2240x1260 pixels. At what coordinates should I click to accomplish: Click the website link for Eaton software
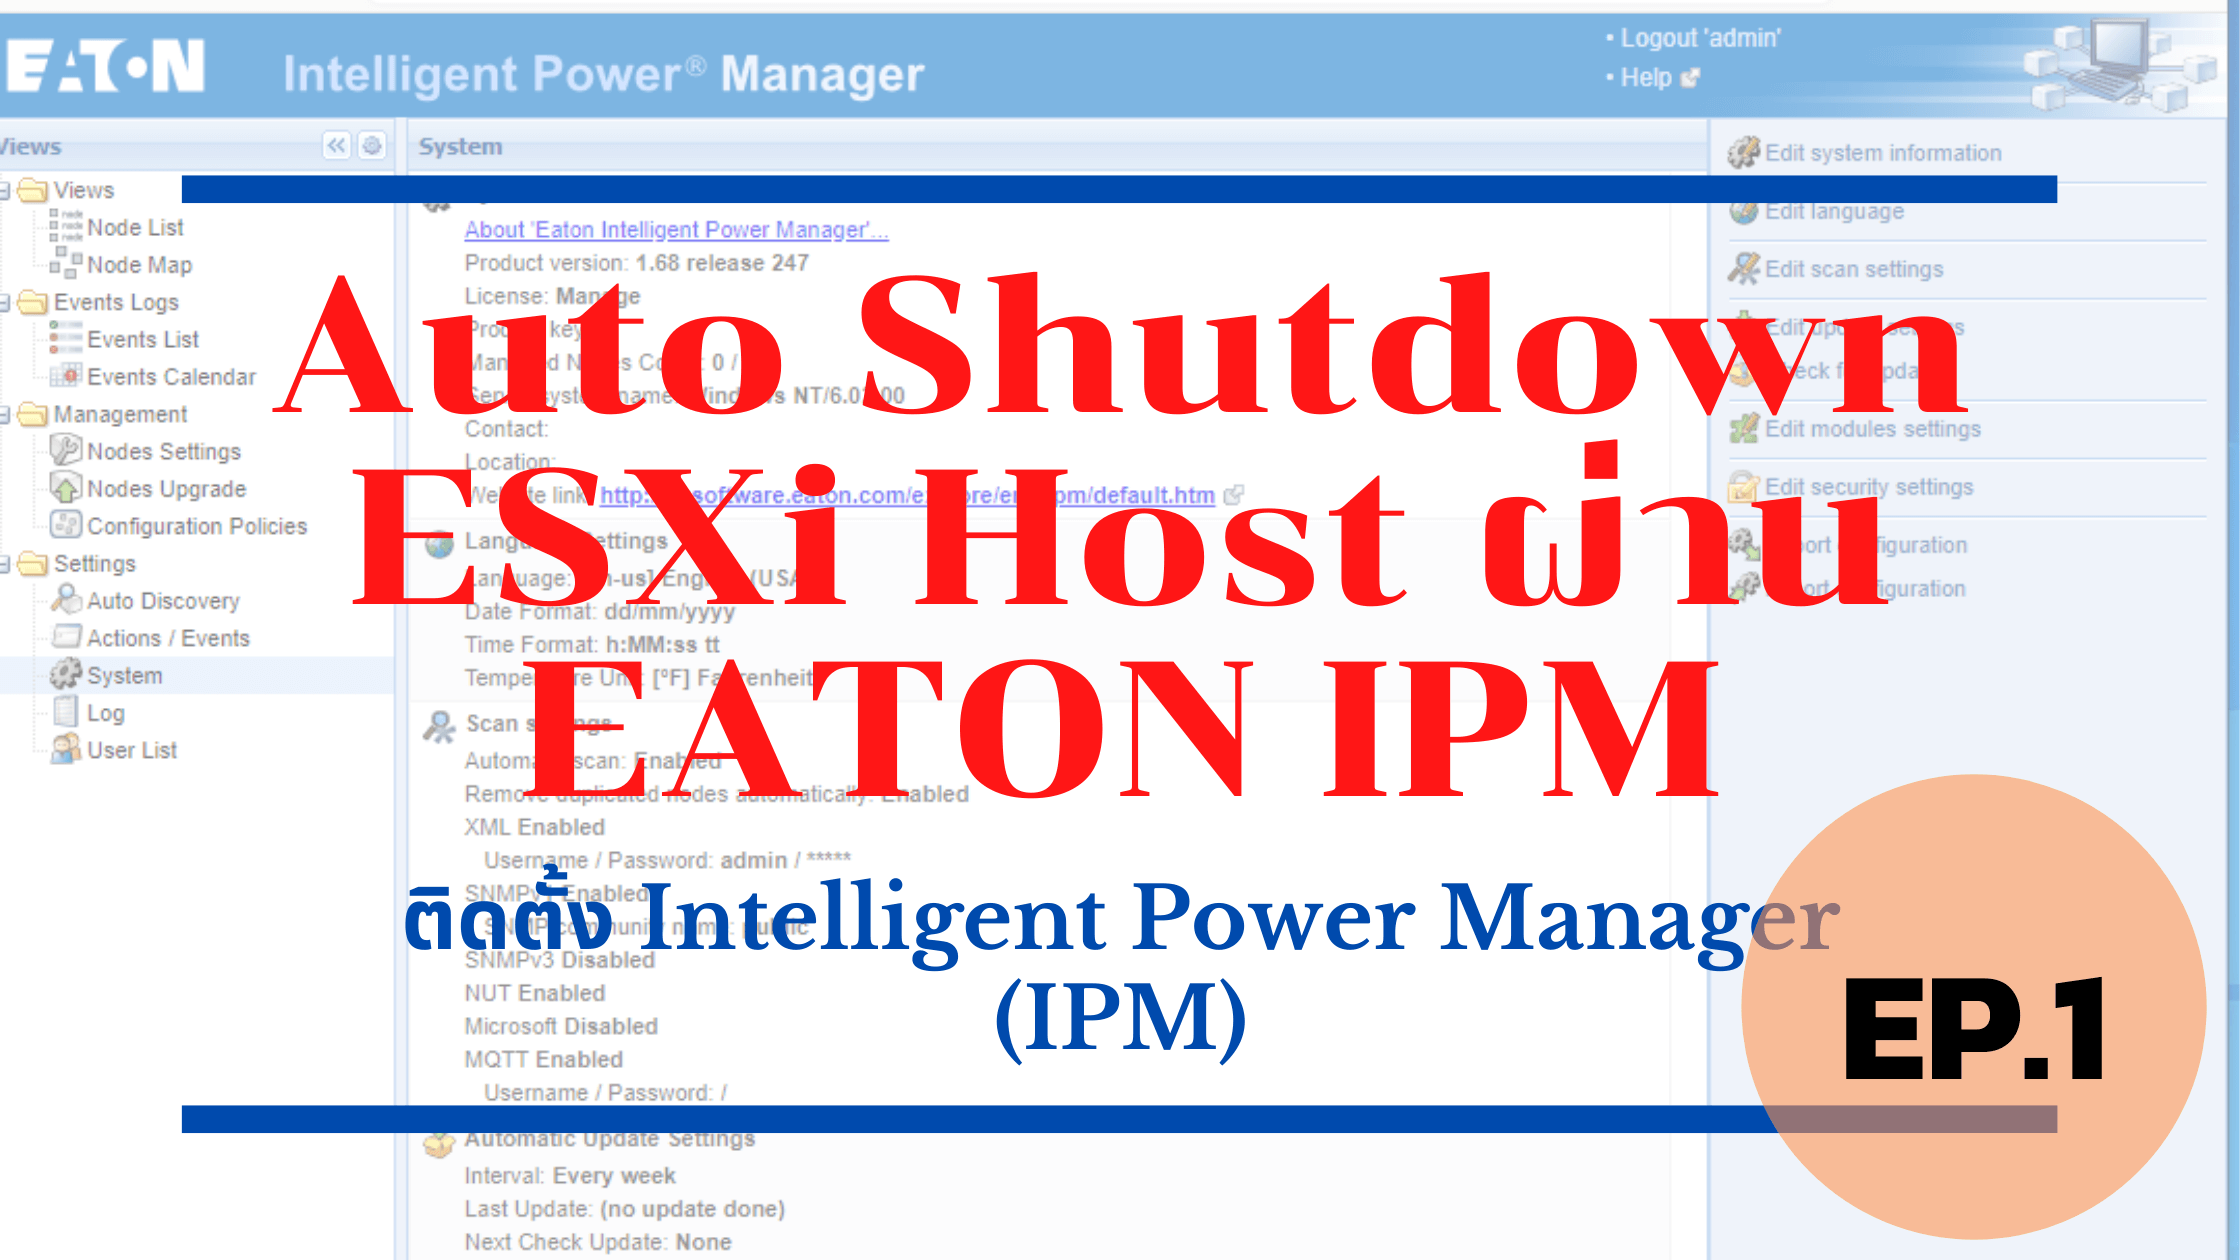coord(909,494)
